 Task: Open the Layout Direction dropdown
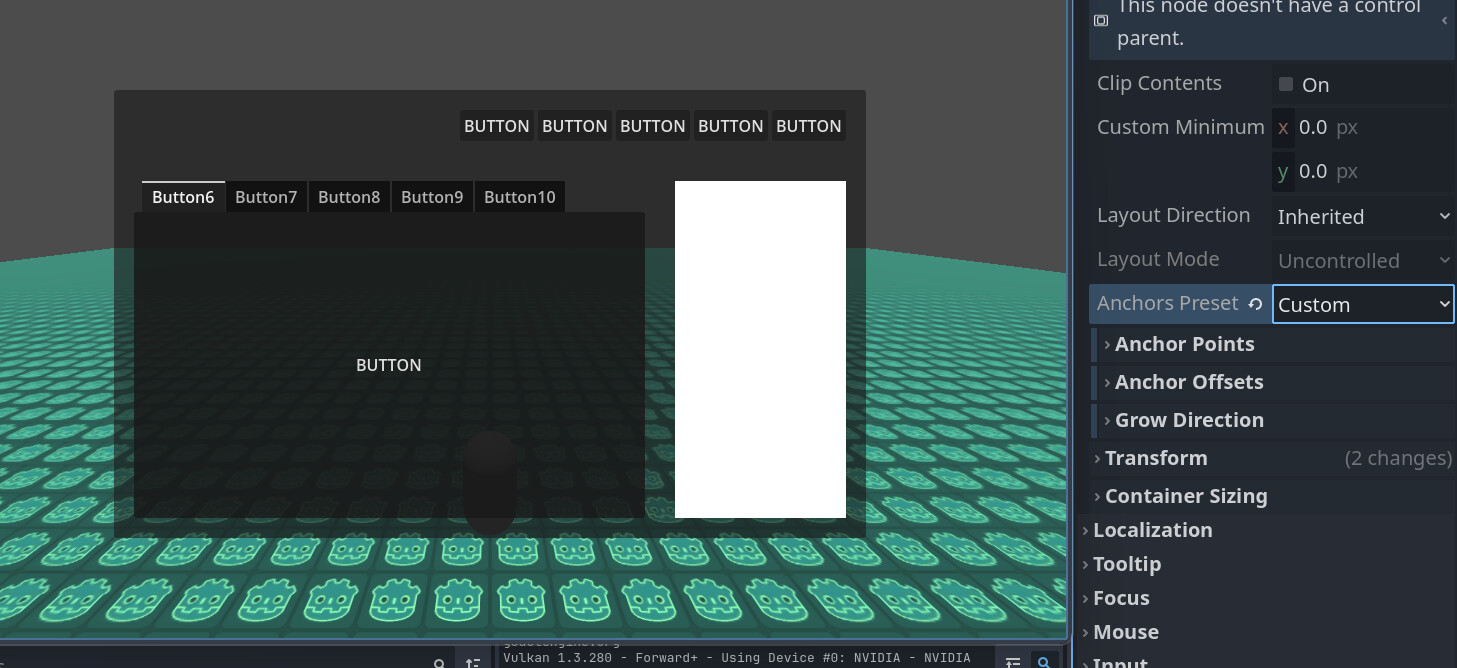[x=1362, y=216]
